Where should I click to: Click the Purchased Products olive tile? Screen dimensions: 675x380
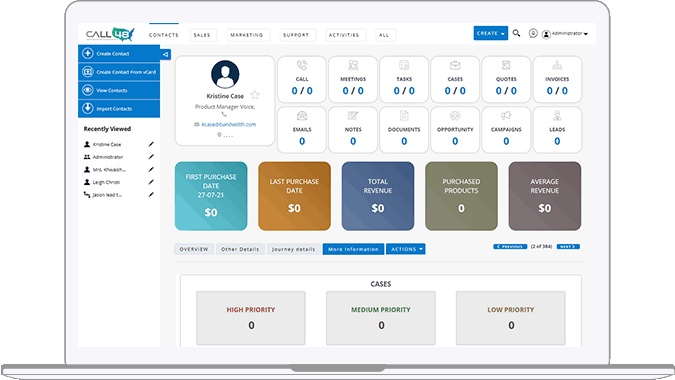pyautogui.click(x=461, y=196)
